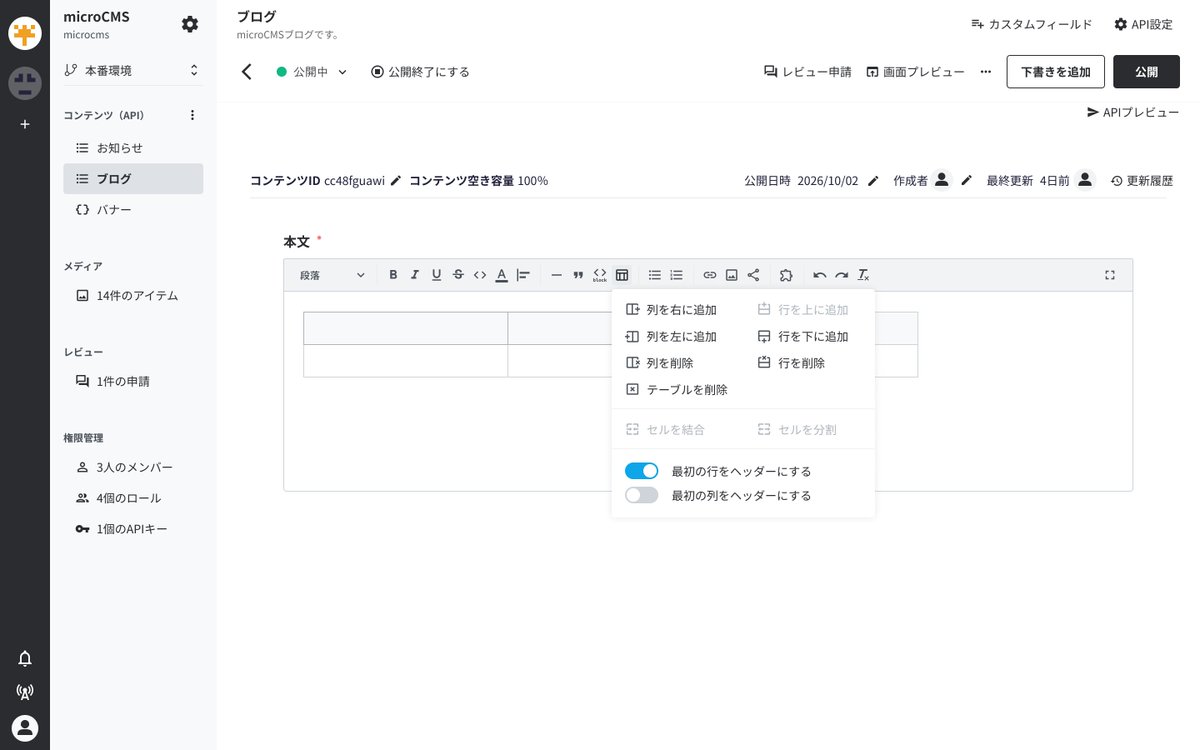This screenshot has height=750, width=1200.
Task: Choose 行を削除 in table menu
Action: pyautogui.click(x=791, y=363)
